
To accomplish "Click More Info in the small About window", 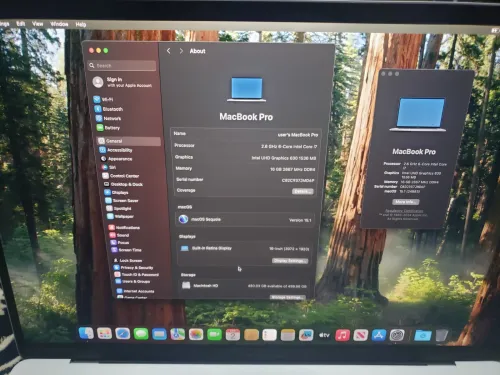I will coord(405,202).
